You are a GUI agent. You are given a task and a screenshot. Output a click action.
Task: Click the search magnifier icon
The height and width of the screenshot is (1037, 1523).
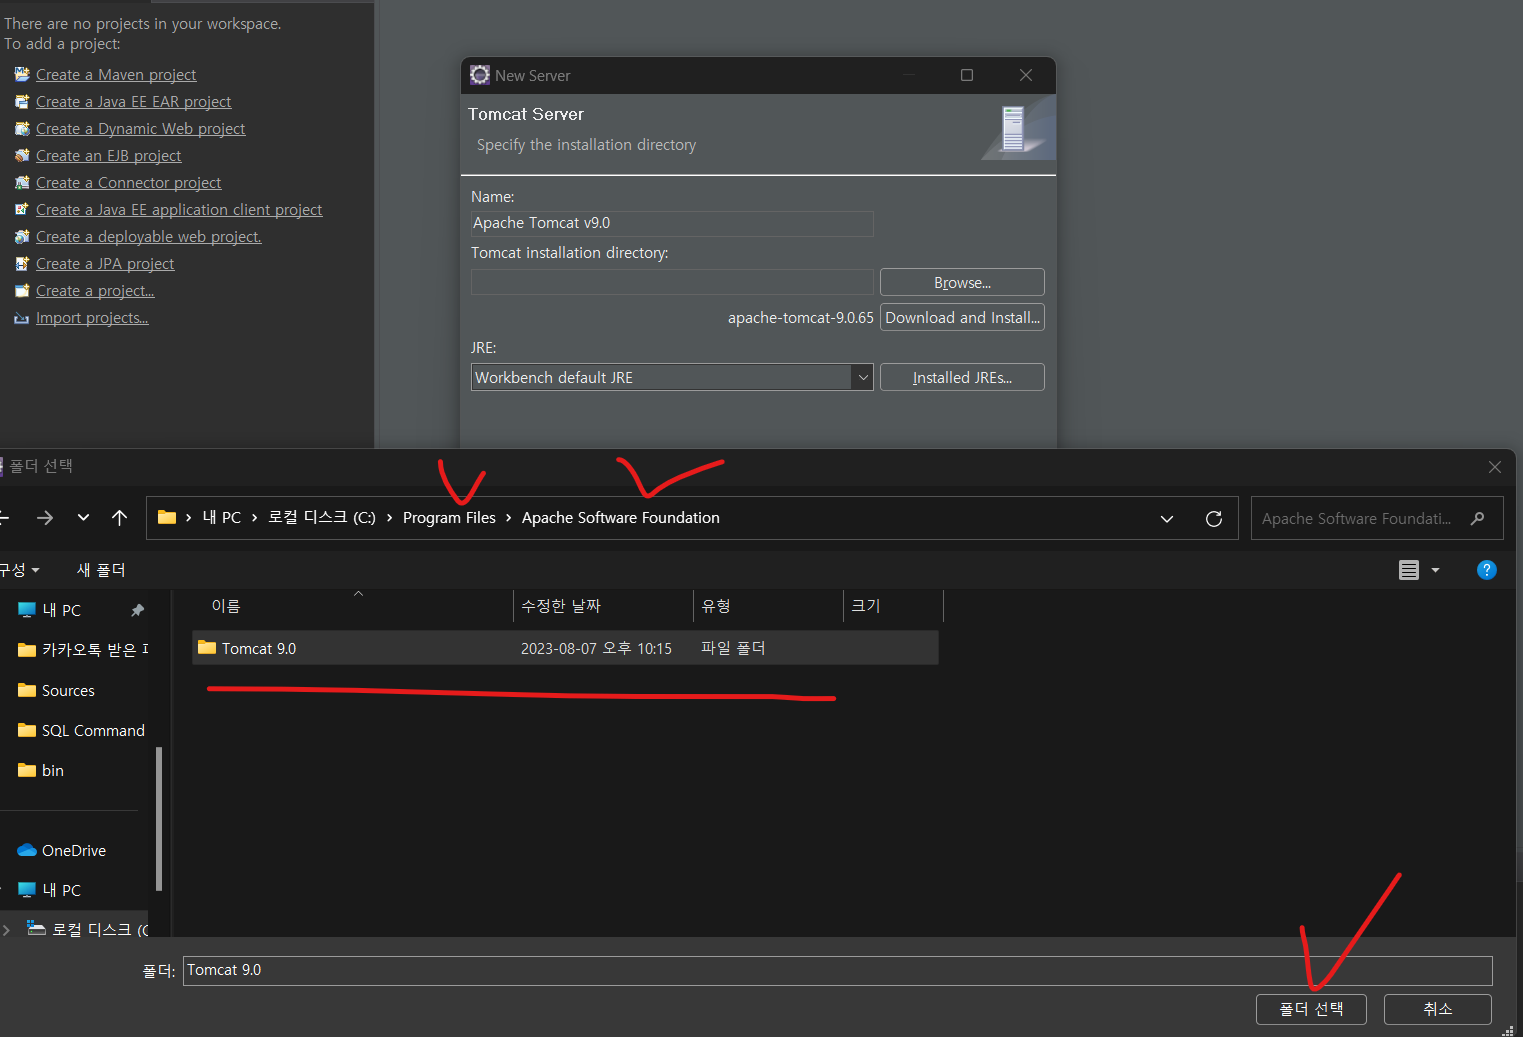[1478, 518]
